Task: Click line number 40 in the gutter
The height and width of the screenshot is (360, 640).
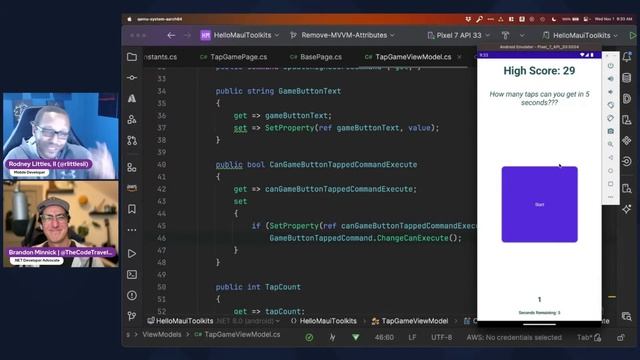Action: [x=162, y=164]
